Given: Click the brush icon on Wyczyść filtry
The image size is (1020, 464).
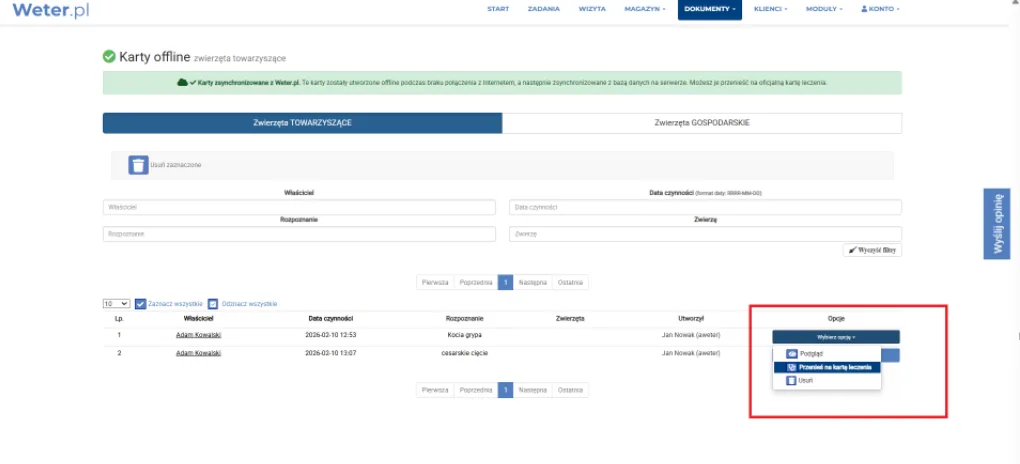Looking at the screenshot, I should (852, 250).
